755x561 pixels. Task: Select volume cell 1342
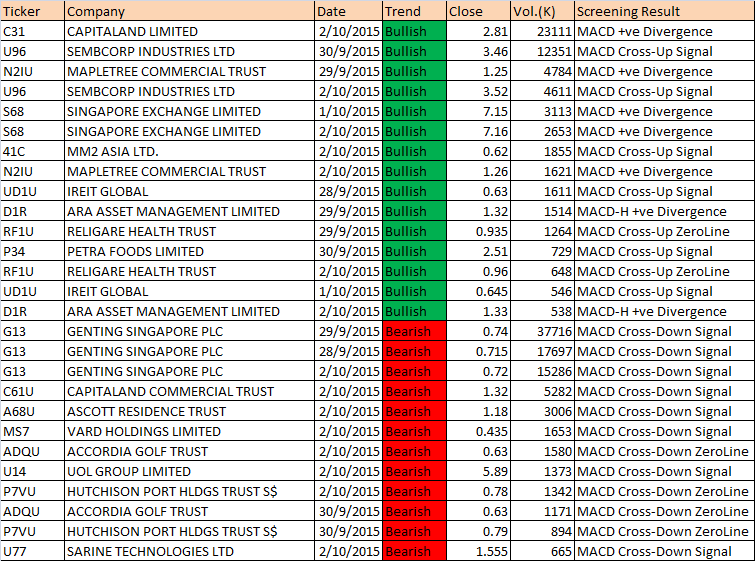(x=542, y=491)
